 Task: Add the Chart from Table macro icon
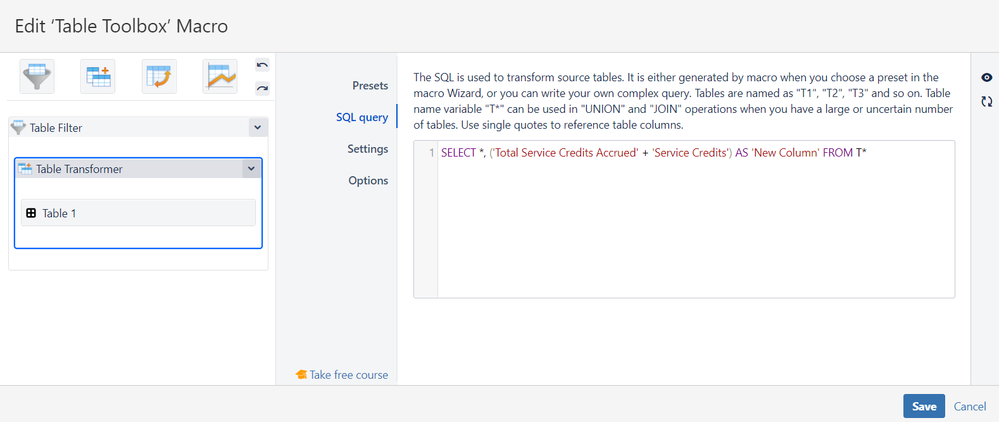coord(220,76)
